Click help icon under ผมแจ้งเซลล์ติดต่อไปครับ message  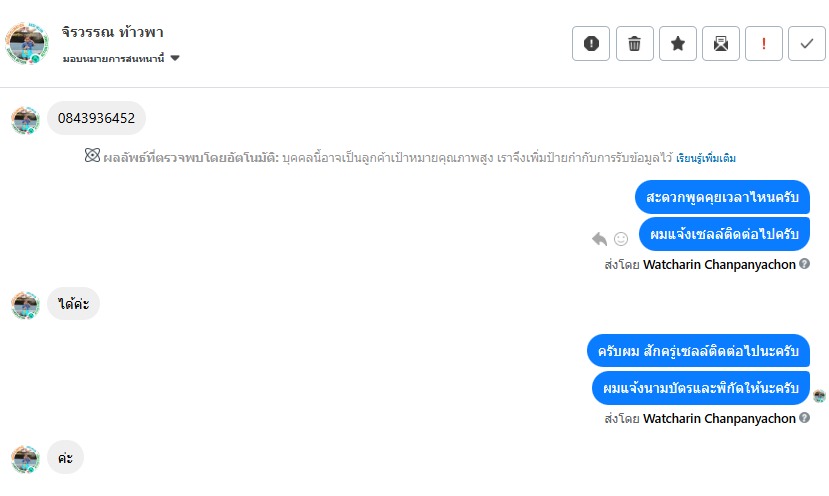pyautogui.click(x=804, y=264)
